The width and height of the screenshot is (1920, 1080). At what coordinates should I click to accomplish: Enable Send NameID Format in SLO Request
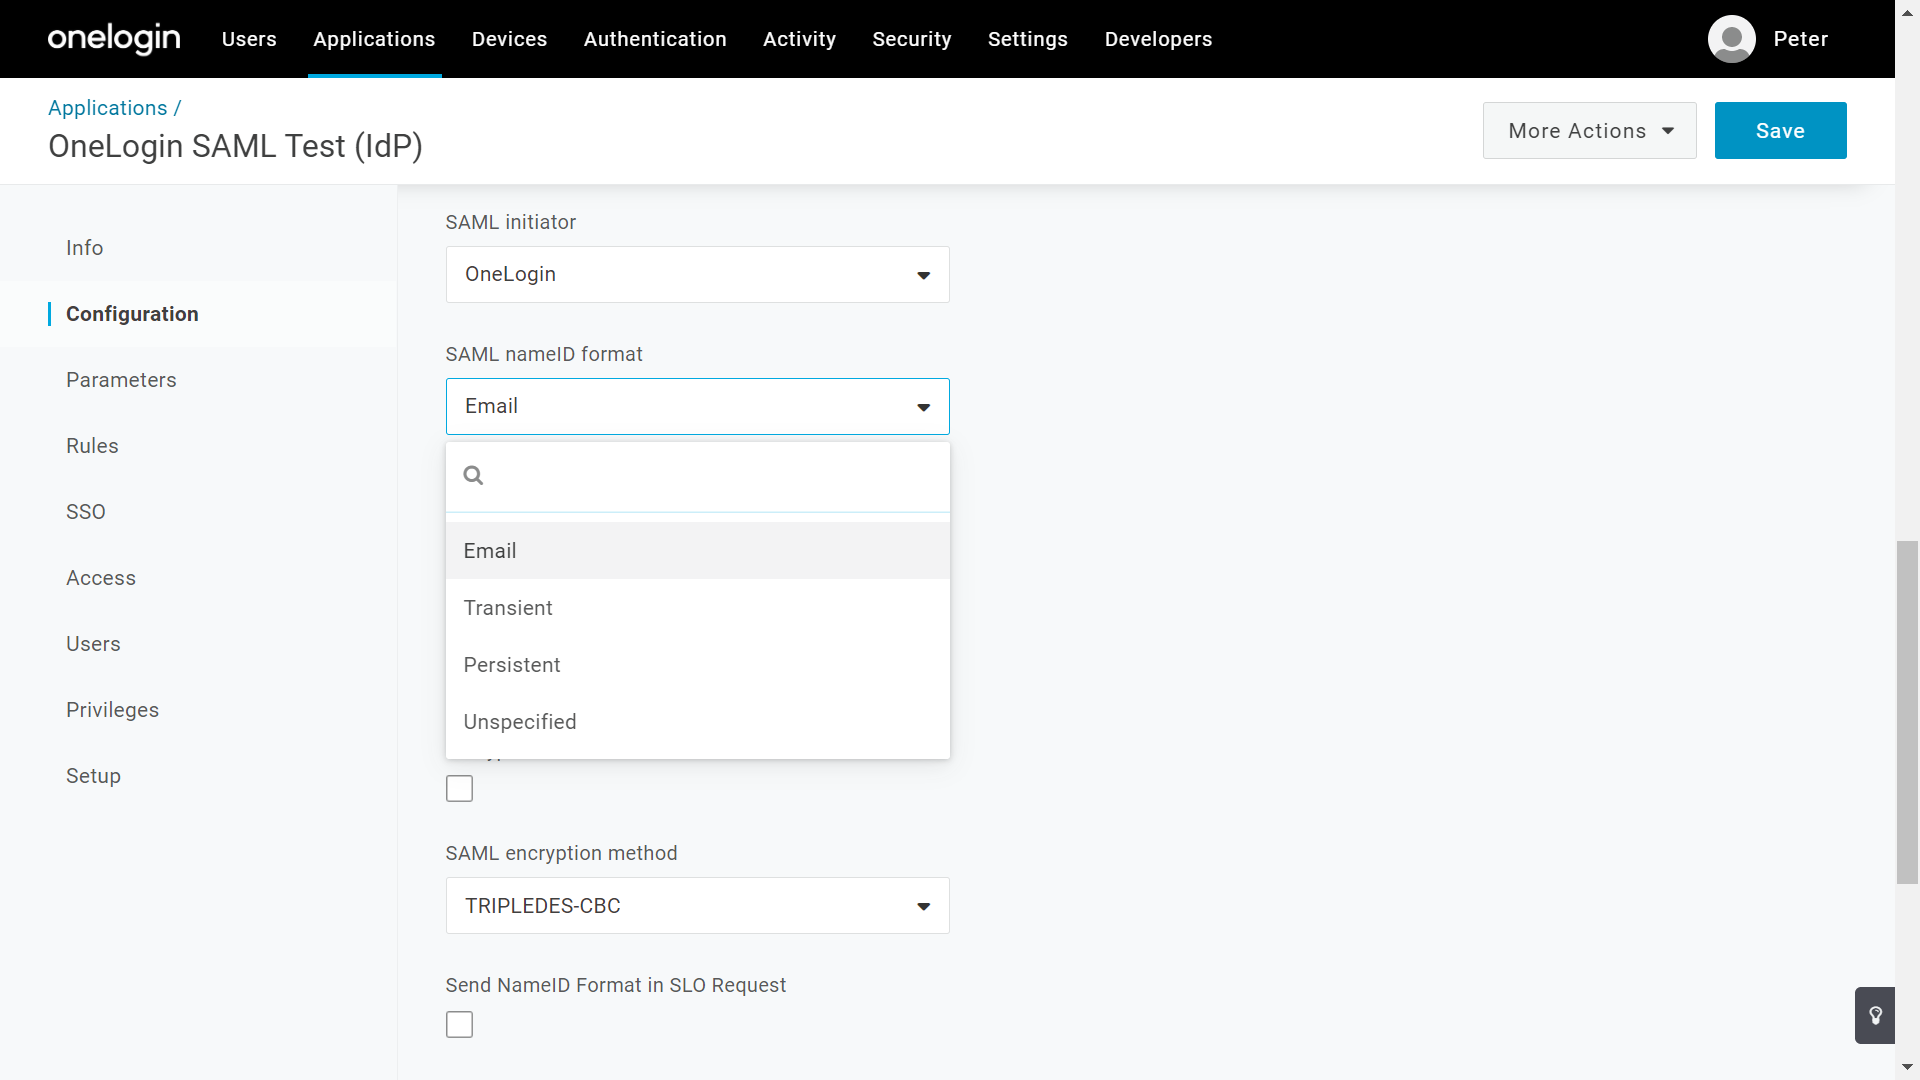coord(459,1025)
